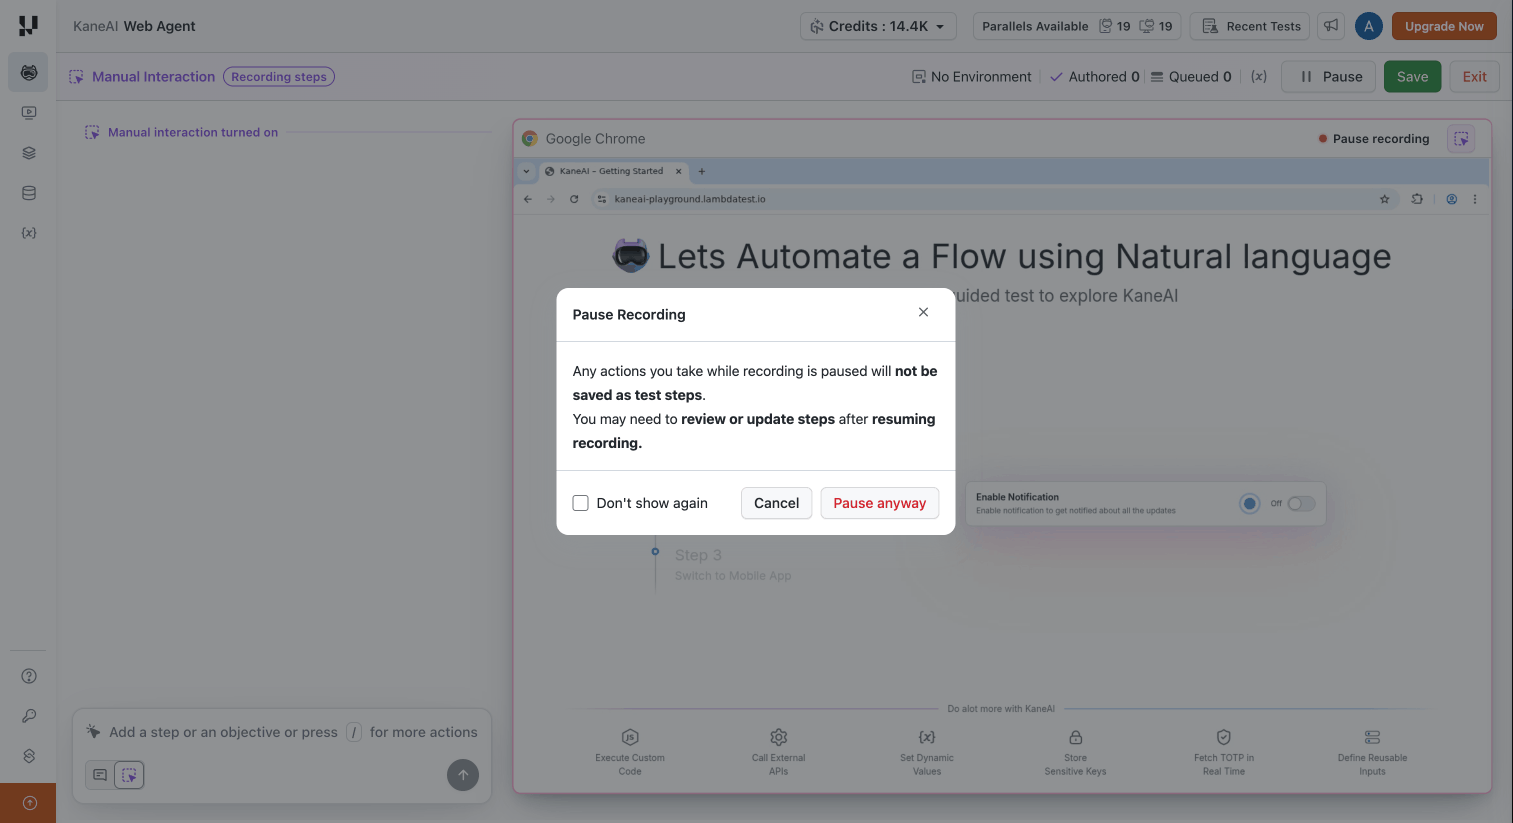This screenshot has width=1513, height=823.
Task: Click the Store Sensitive Keys lock icon
Action: pos(1076,738)
